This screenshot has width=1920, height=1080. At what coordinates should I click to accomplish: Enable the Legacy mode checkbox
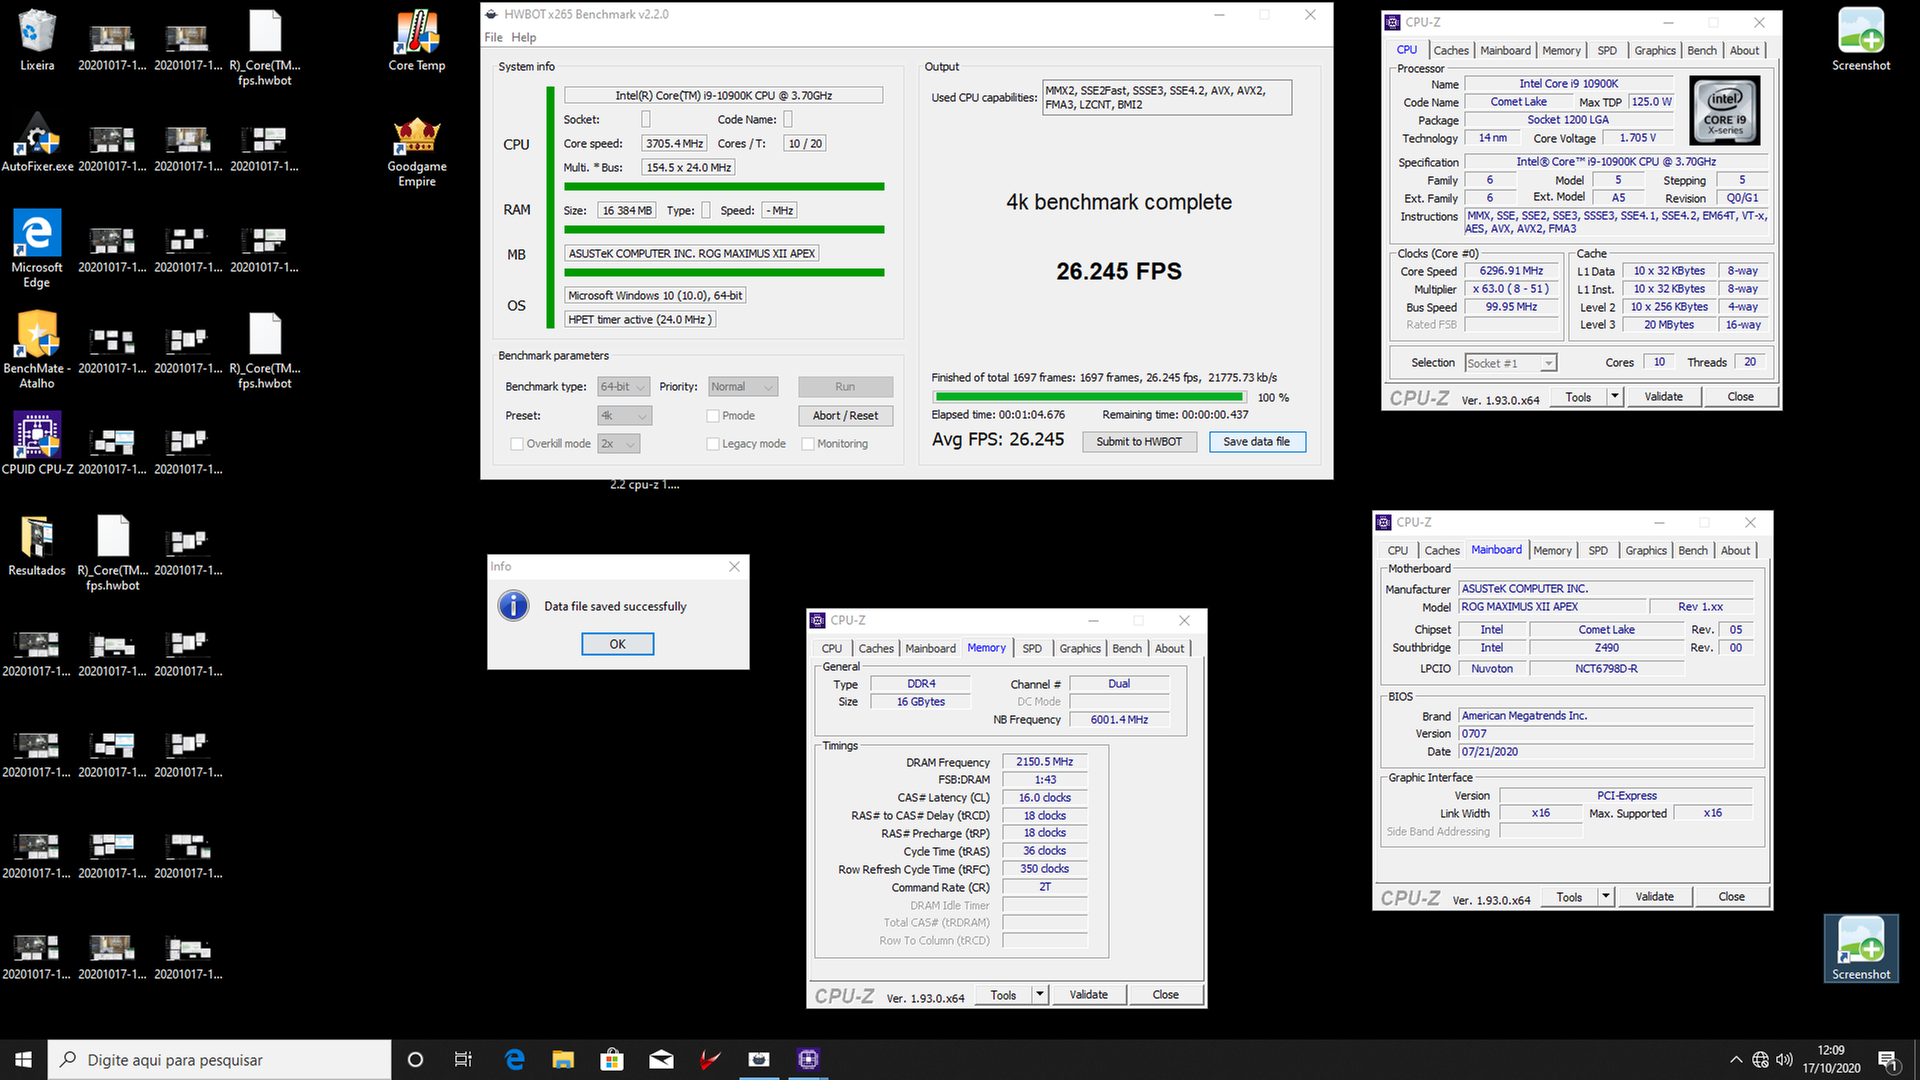click(713, 444)
